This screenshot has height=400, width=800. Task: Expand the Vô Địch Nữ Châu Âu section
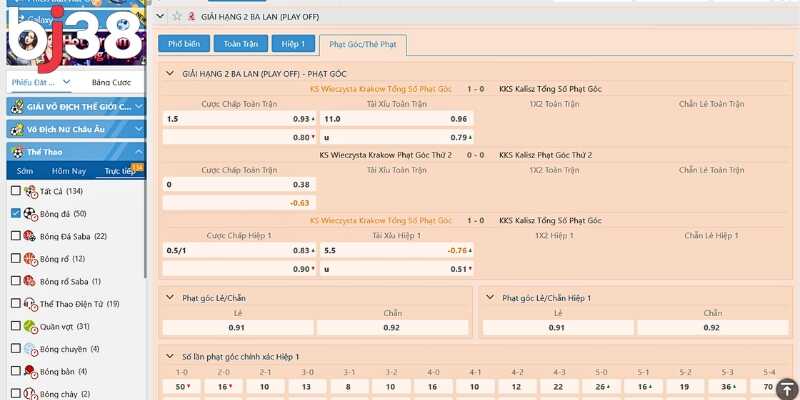point(138,129)
